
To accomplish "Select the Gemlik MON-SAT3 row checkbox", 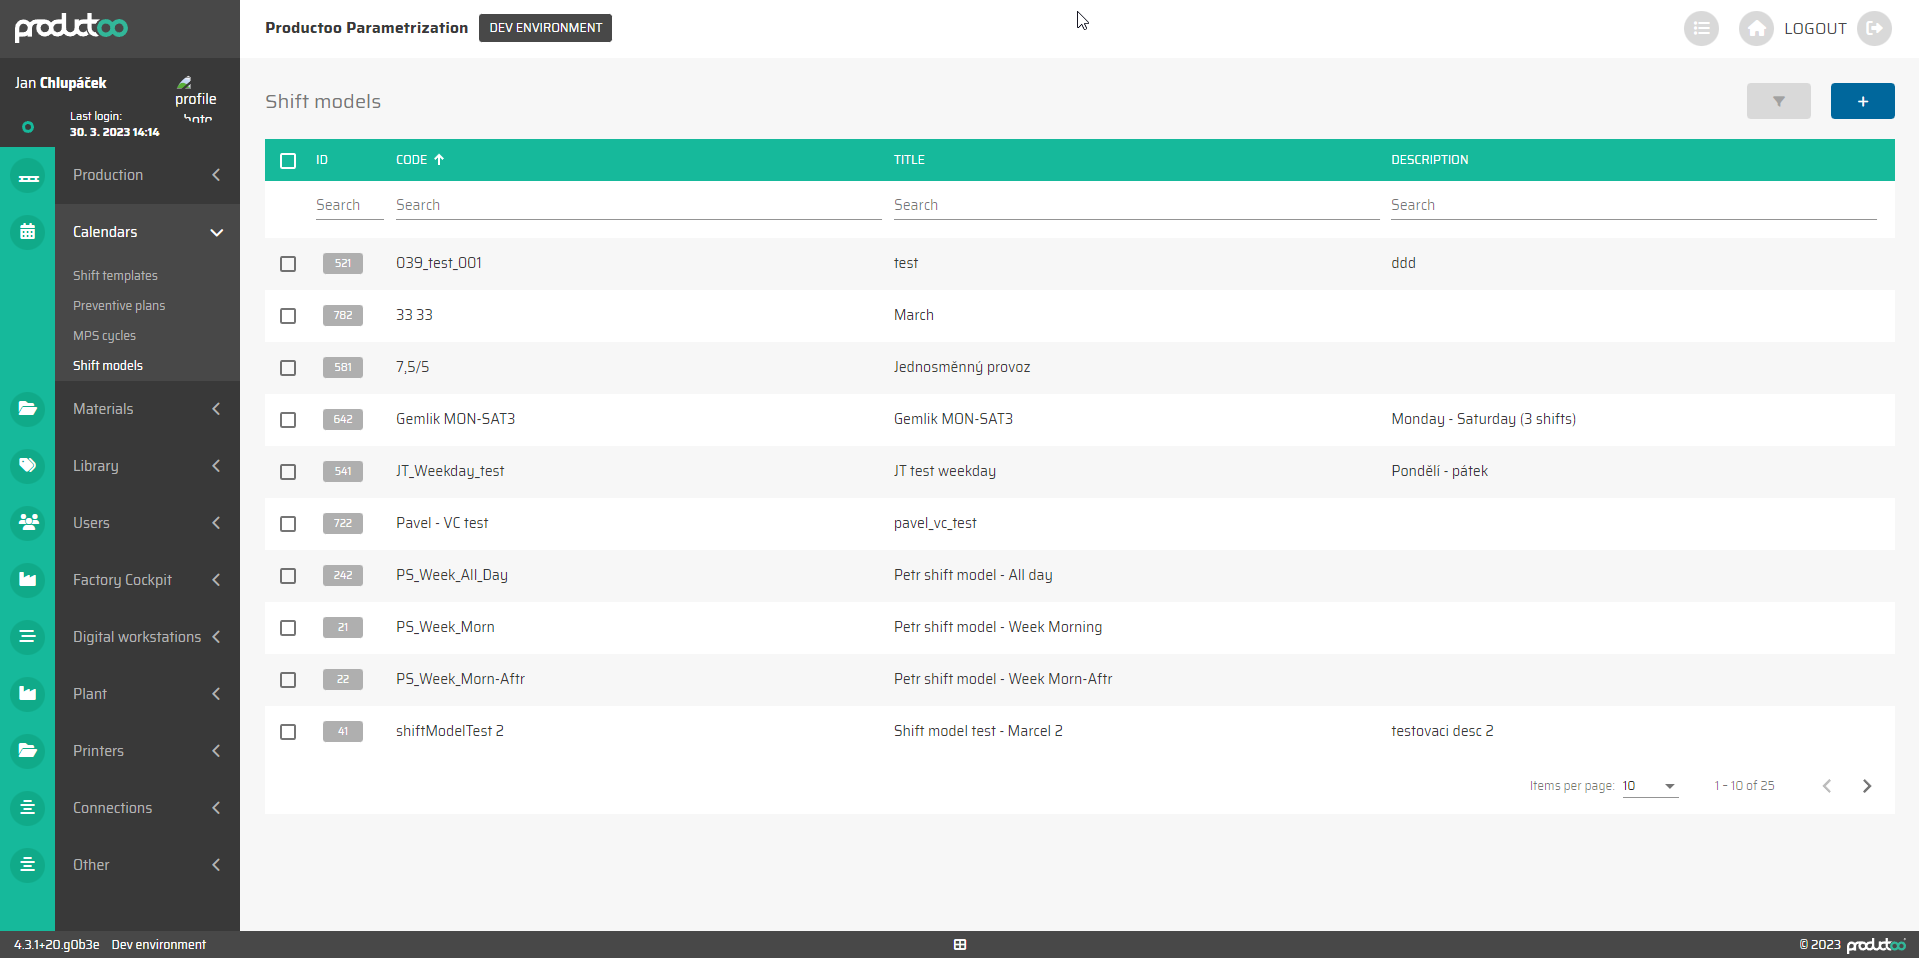I will tap(288, 420).
